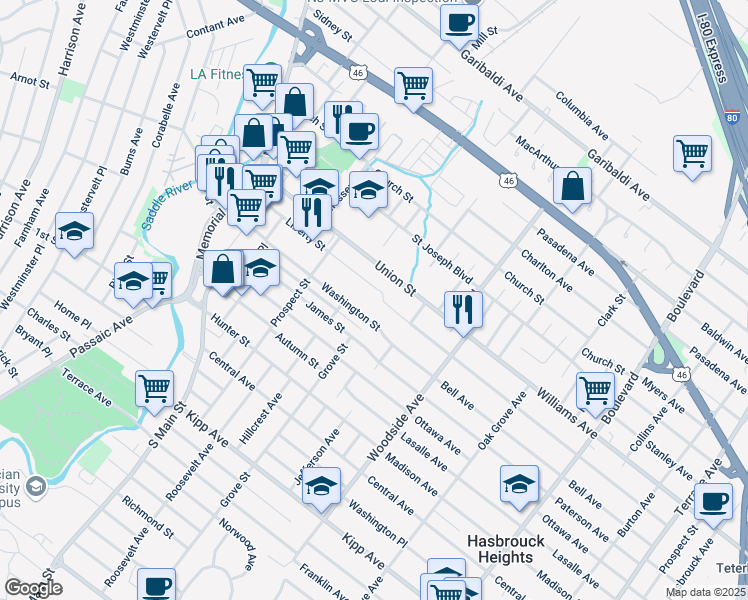Click the shopping bag marker on Memorial Dr
748x600 pixels.
[223, 272]
